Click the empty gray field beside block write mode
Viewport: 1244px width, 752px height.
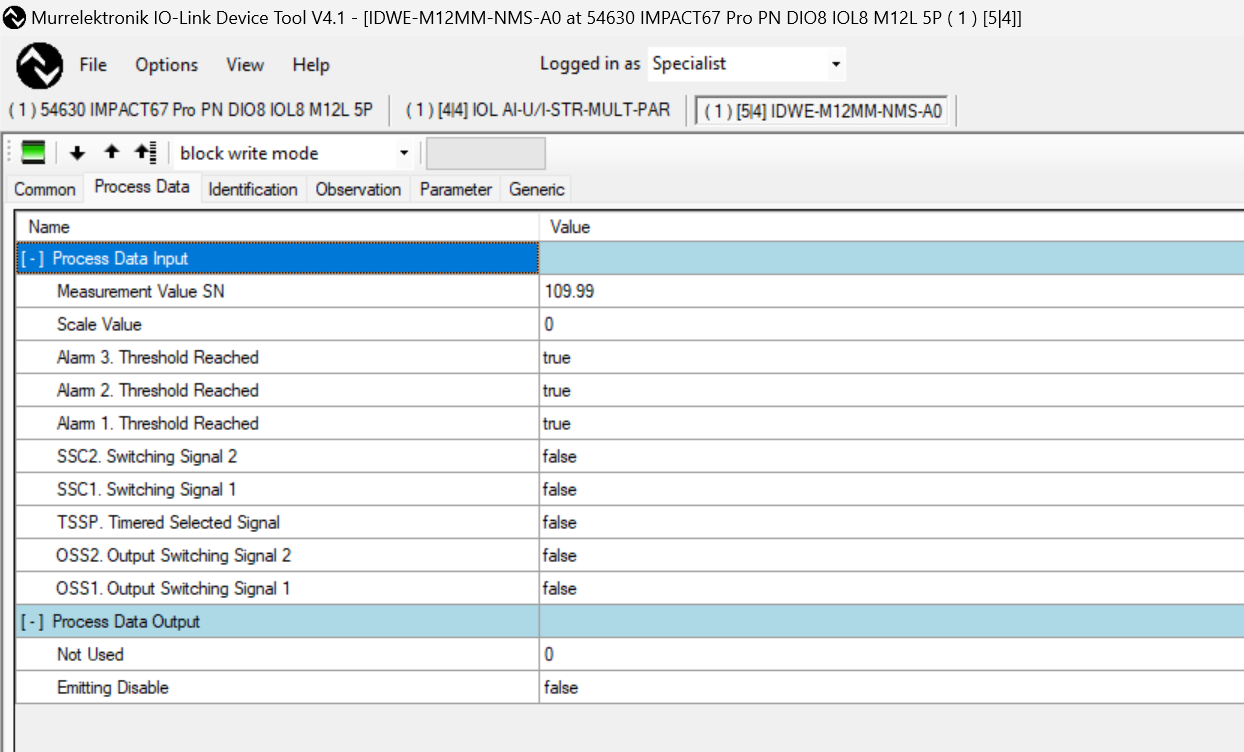point(486,154)
